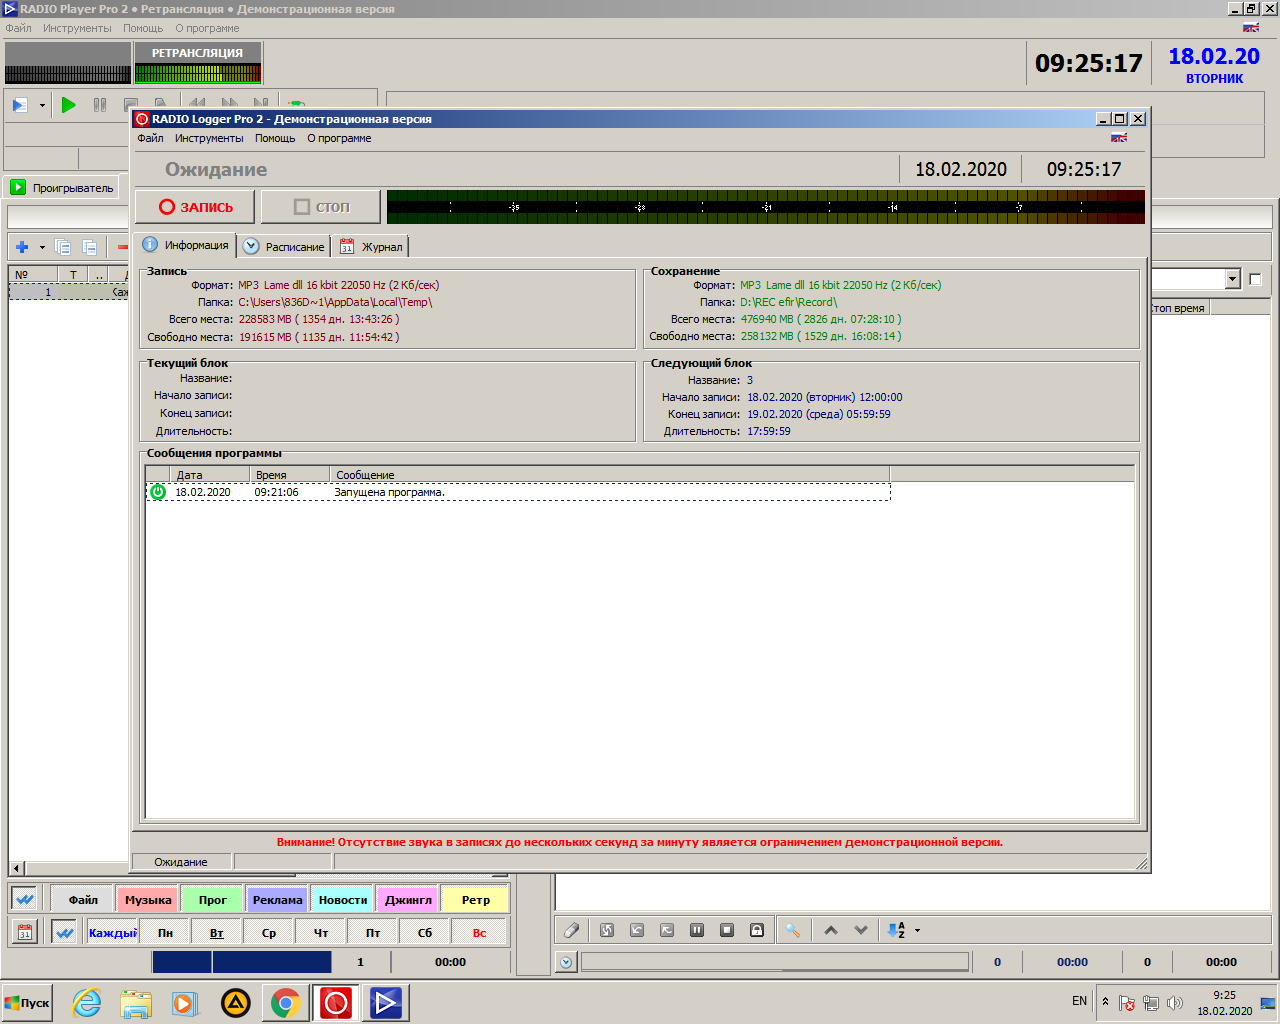Click the Дата column header
1280x1024 pixels.
[208, 475]
